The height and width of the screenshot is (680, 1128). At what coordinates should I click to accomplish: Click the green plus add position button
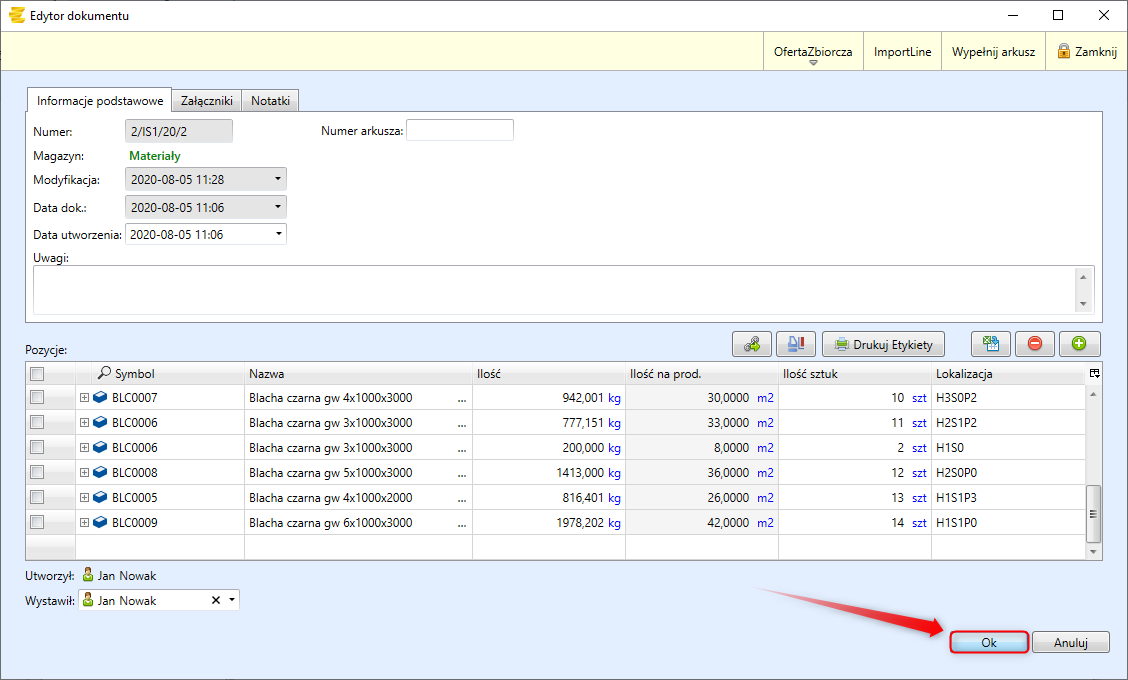pos(1079,344)
